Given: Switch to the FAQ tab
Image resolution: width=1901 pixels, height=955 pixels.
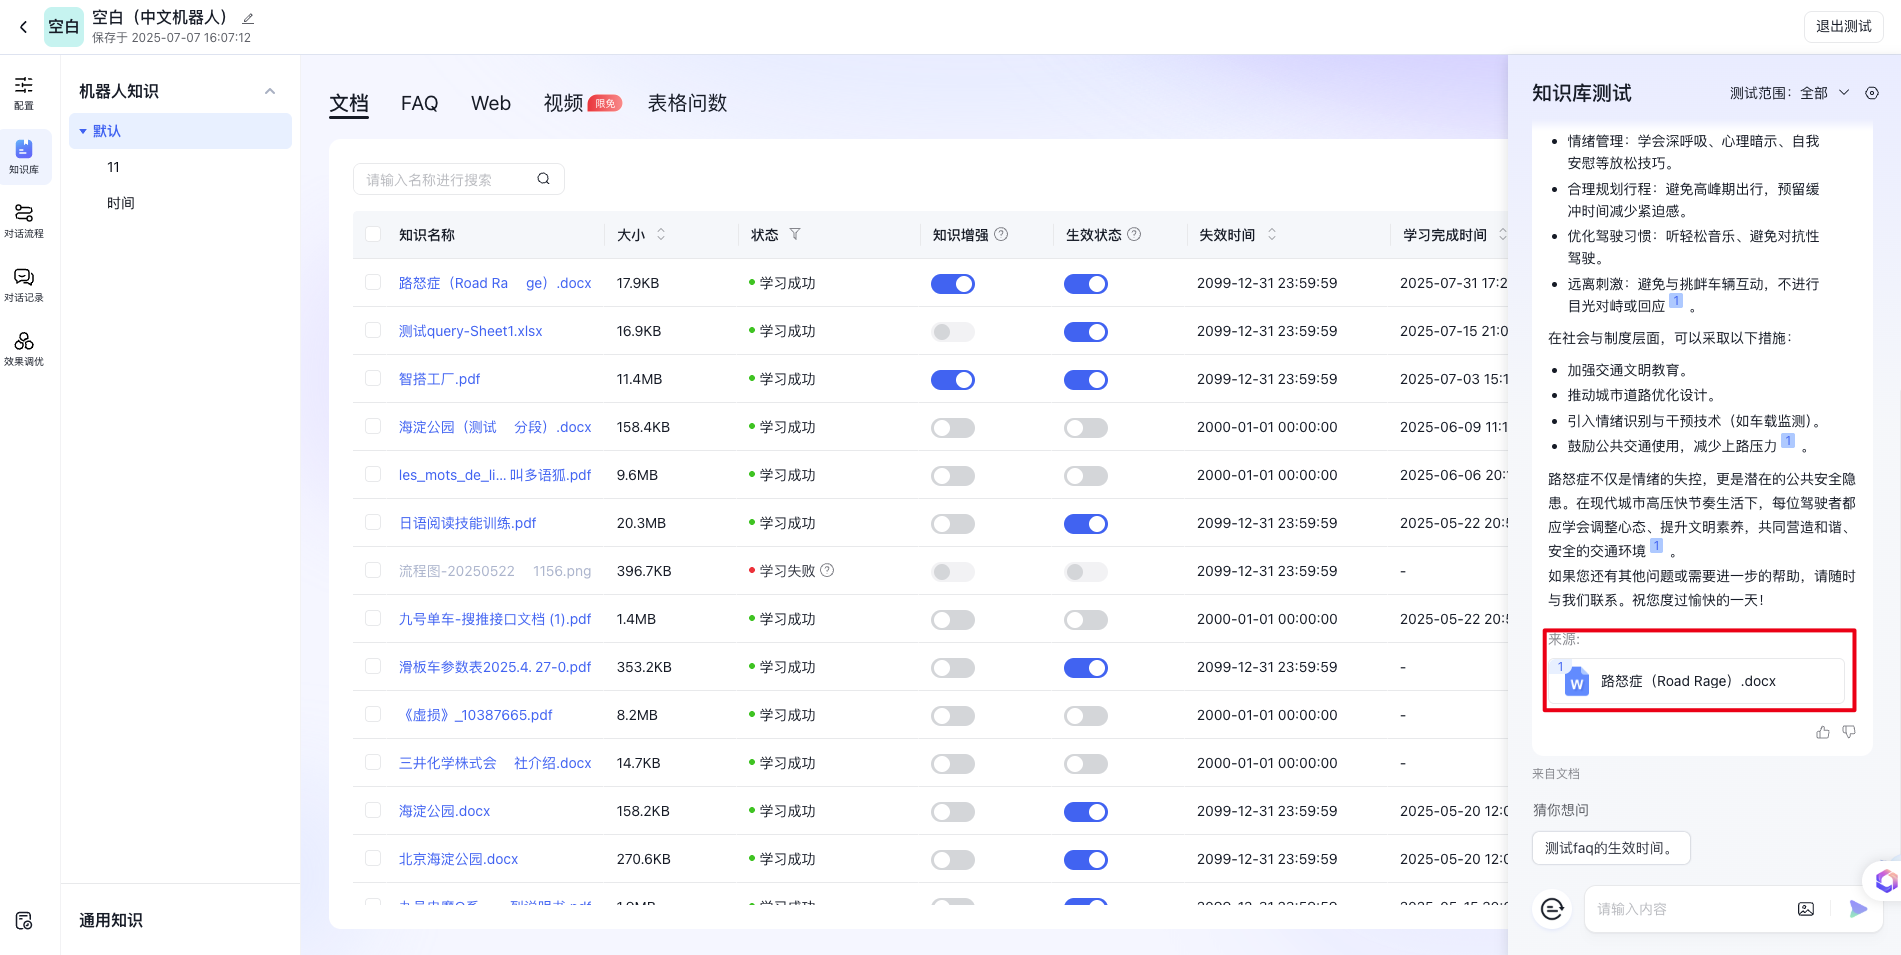Looking at the screenshot, I should click(419, 103).
